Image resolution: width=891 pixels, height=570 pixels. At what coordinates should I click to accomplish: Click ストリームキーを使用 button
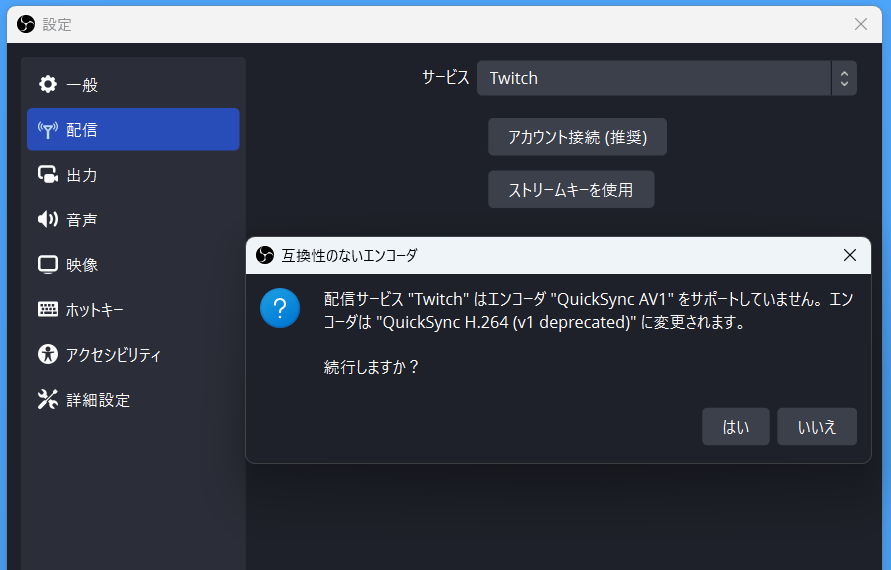(571, 189)
